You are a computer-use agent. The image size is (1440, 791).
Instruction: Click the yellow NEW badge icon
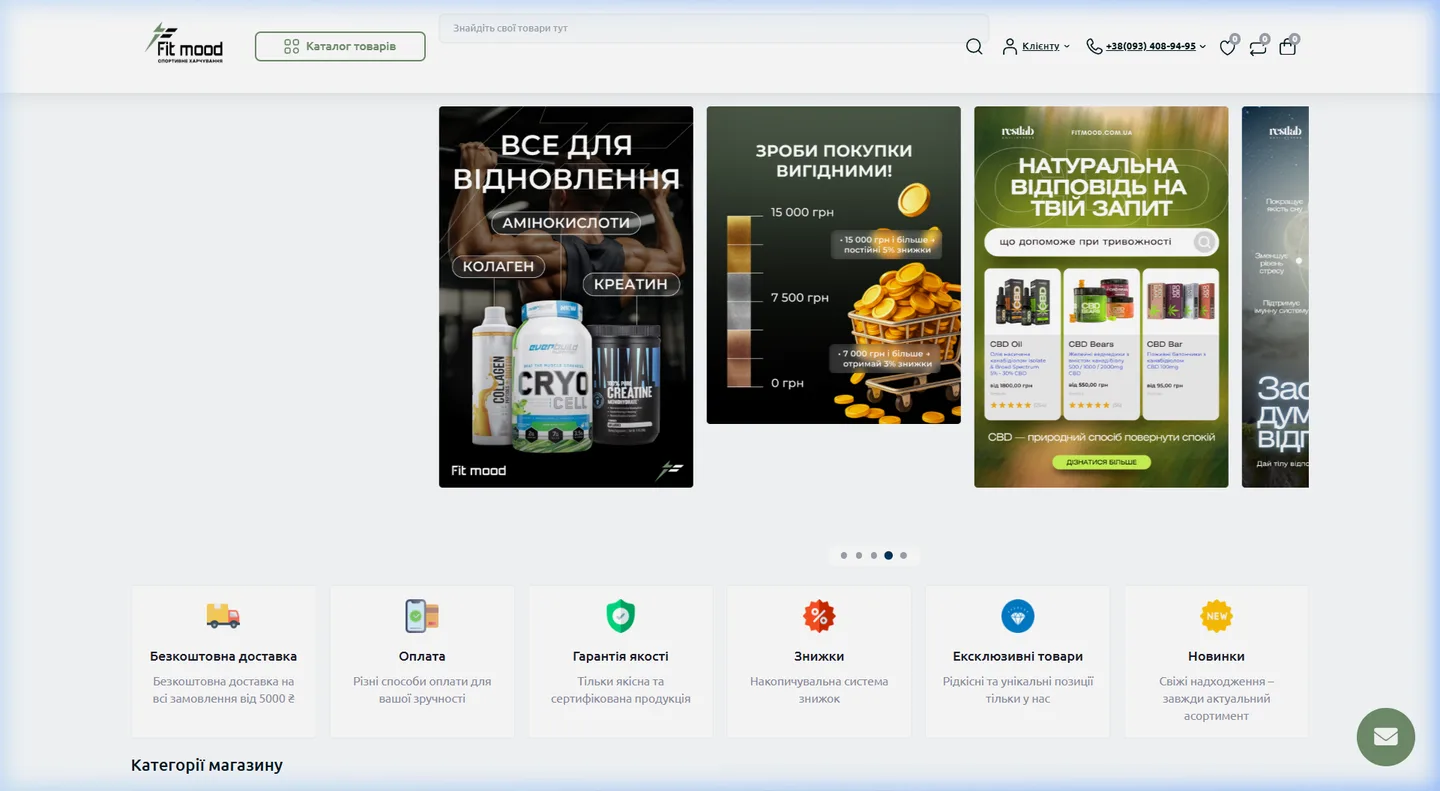[x=1217, y=616]
